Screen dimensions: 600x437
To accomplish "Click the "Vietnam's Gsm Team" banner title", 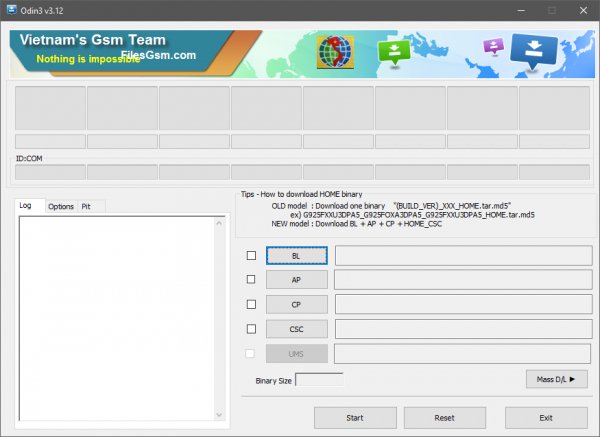I will coord(93,40).
